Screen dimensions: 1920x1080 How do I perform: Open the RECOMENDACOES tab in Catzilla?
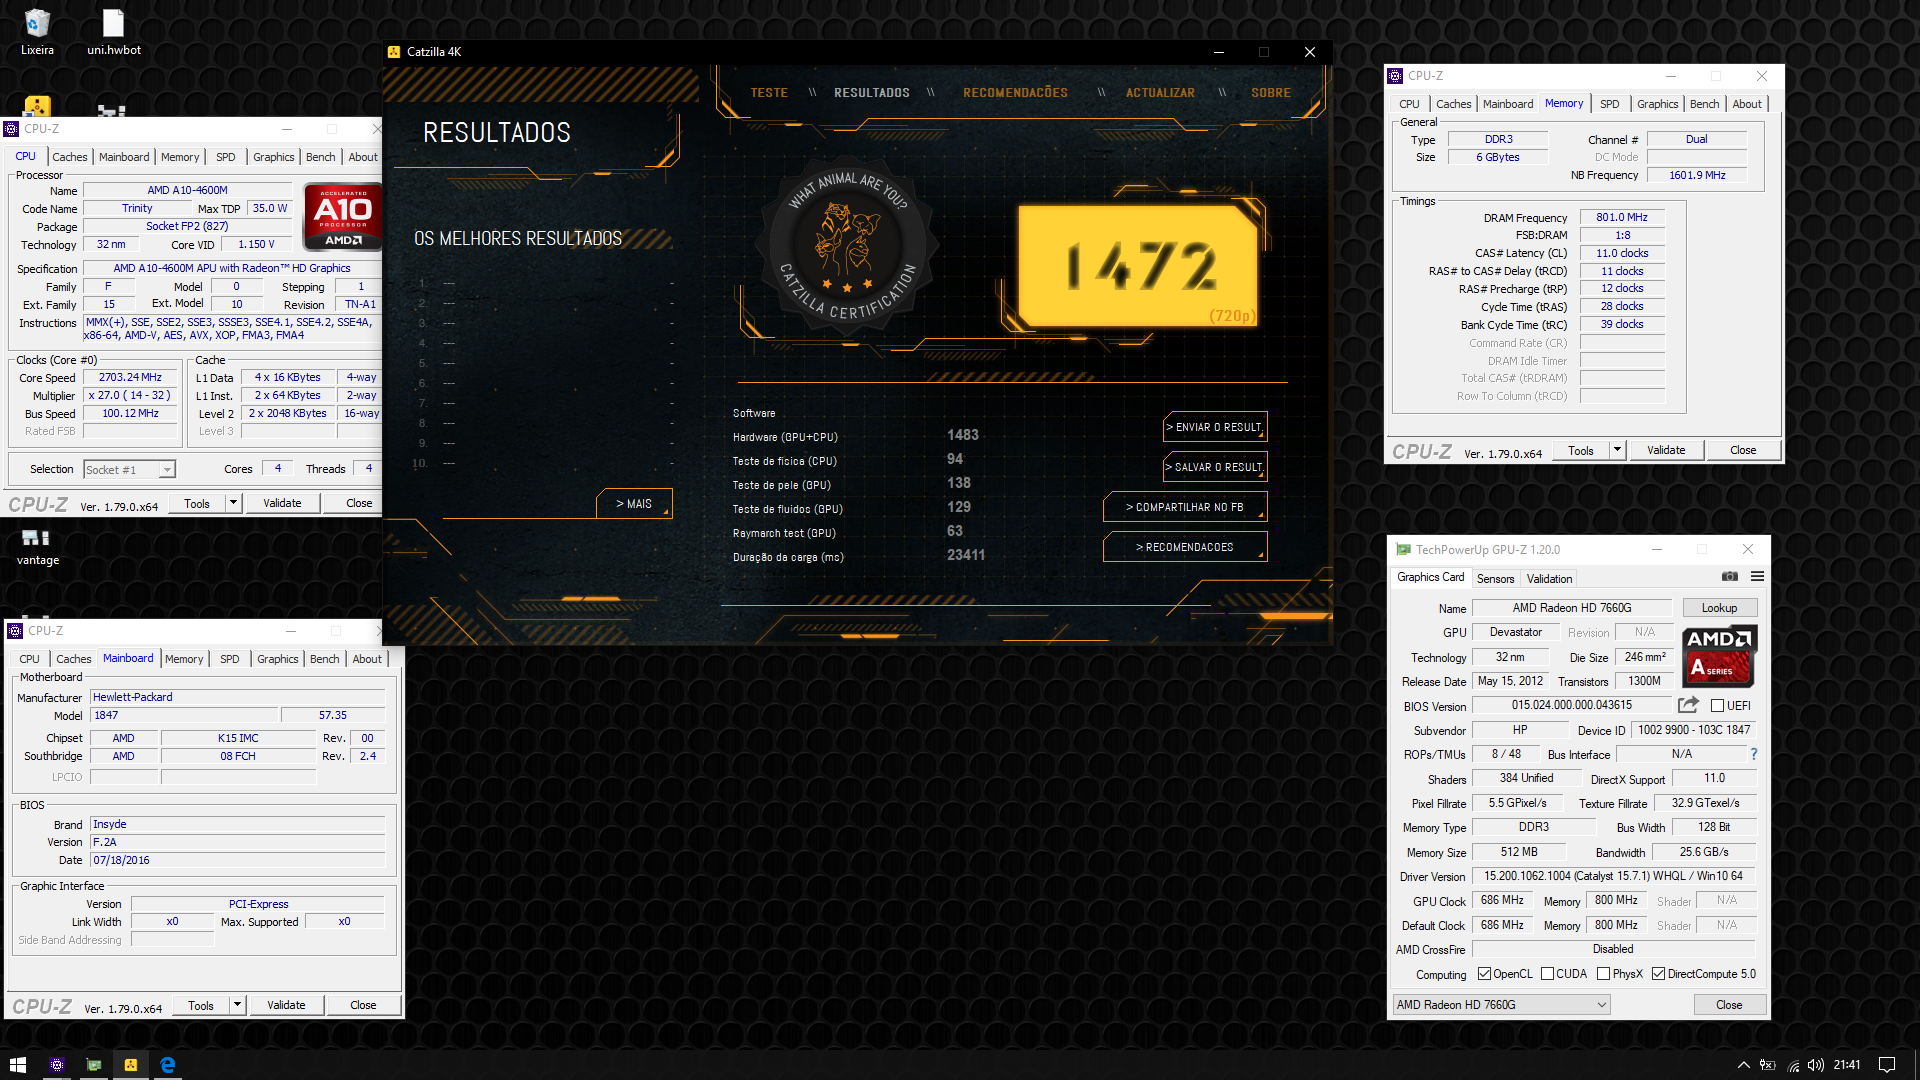1015,93
